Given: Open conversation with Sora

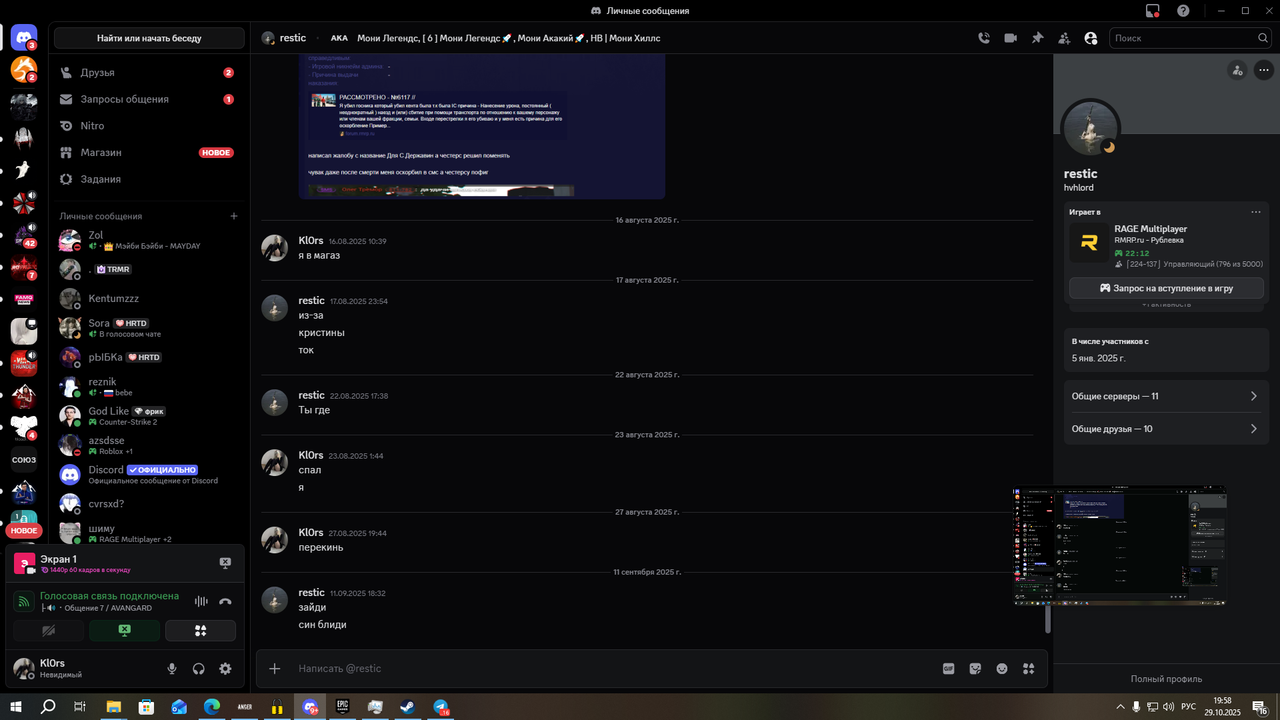Looking at the screenshot, I should pyautogui.click(x=149, y=328).
